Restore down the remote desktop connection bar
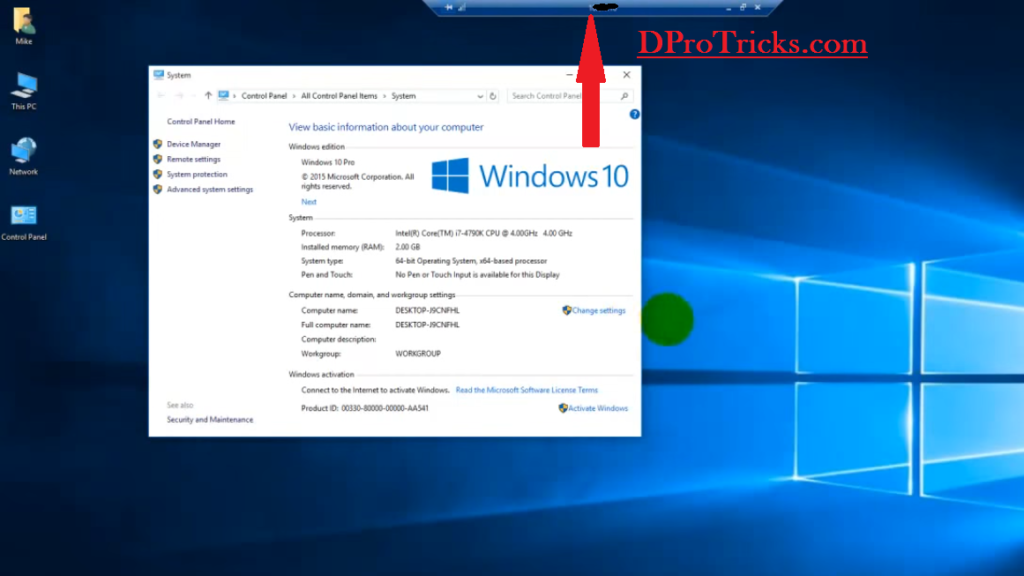Viewport: 1024px width, 576px height. coord(743,7)
